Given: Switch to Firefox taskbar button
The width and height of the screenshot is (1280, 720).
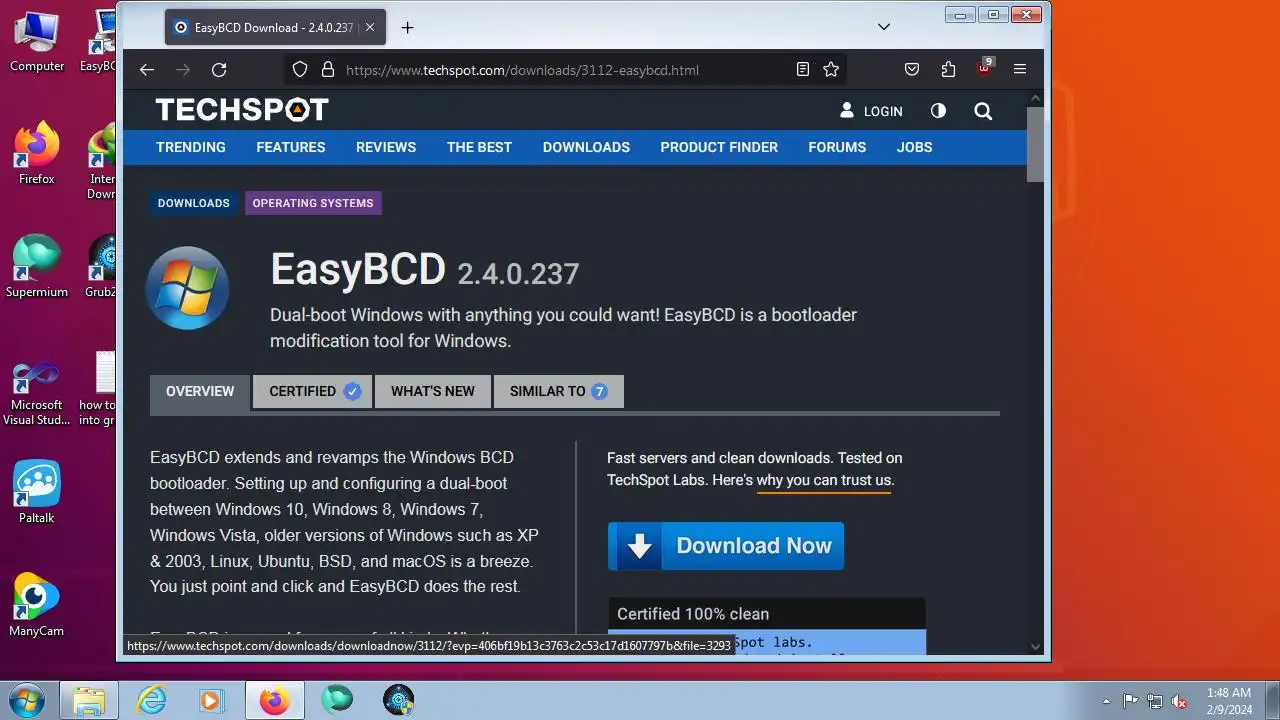Looking at the screenshot, I should click(x=274, y=700).
